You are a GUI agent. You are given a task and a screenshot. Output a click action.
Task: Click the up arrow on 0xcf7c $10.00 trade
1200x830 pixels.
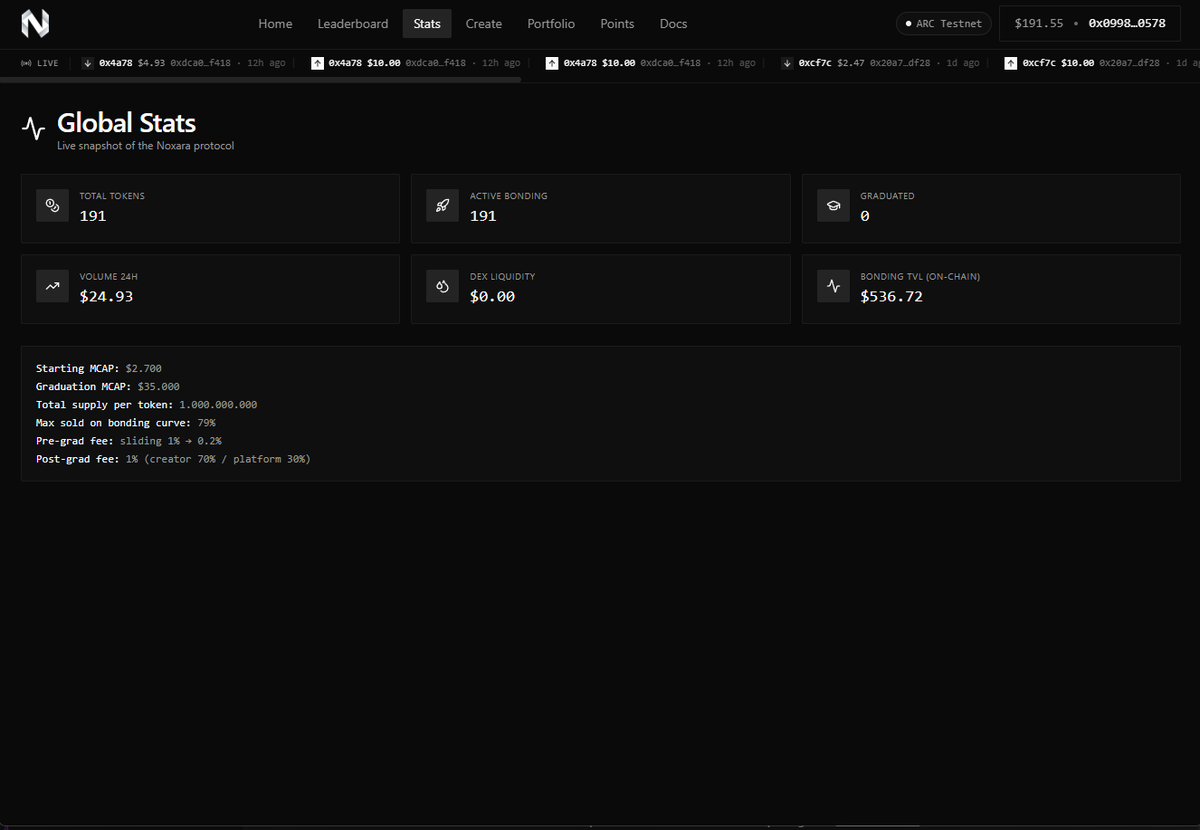(x=1011, y=63)
